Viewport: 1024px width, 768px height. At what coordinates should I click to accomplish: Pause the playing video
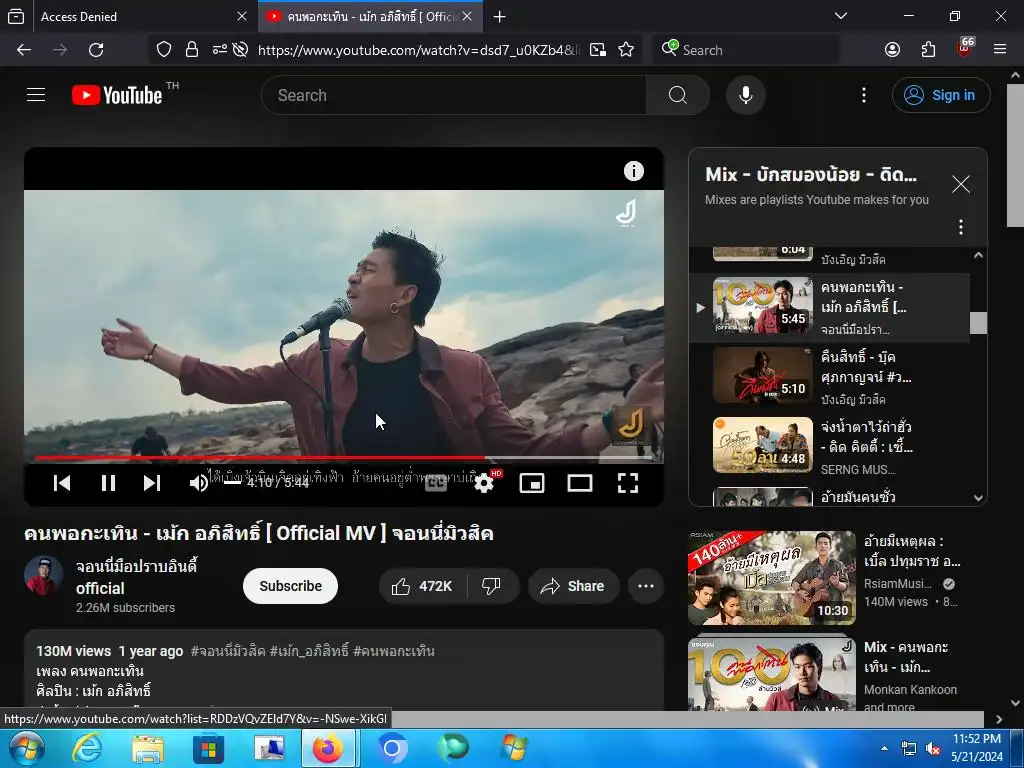(x=108, y=483)
